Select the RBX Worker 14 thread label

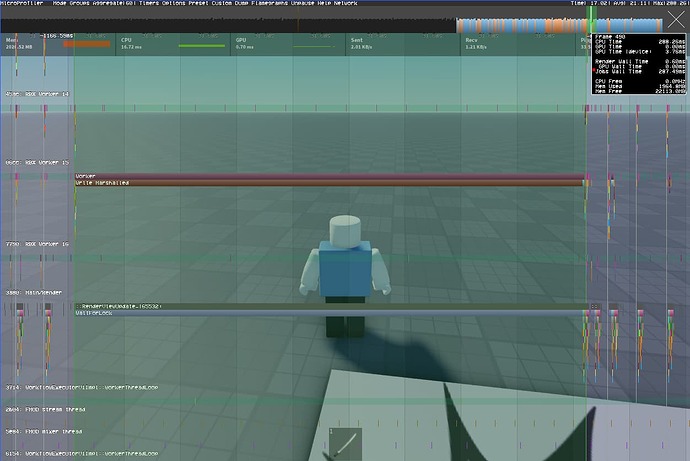pyautogui.click(x=37, y=94)
